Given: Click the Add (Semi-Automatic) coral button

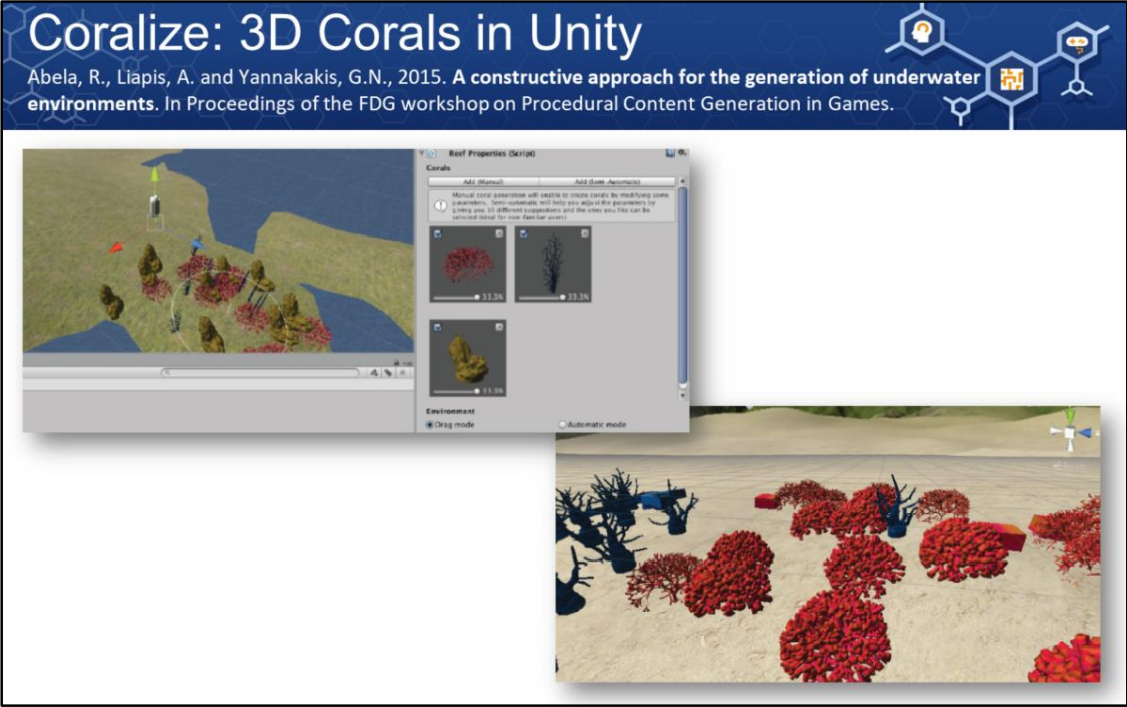Looking at the screenshot, I should [607, 182].
